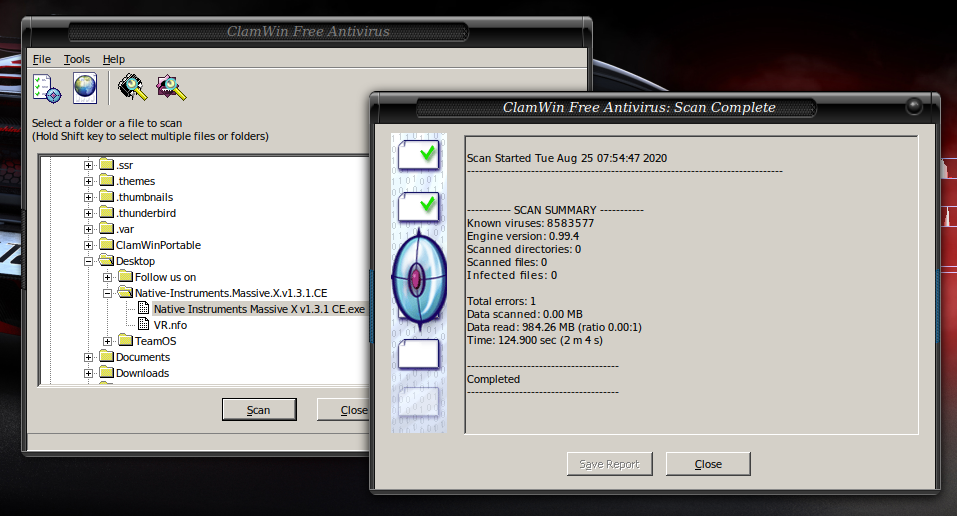Click the globe update database icon
Viewport: 957px width, 516px height.
point(85,88)
